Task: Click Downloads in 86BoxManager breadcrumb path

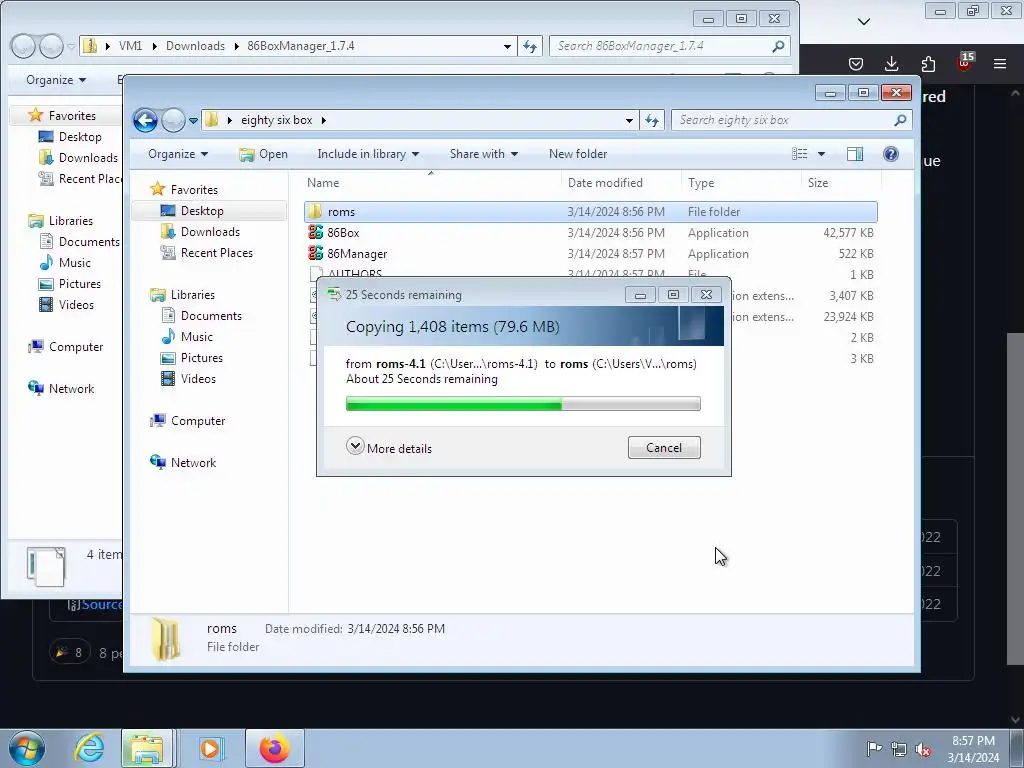Action: coord(195,46)
